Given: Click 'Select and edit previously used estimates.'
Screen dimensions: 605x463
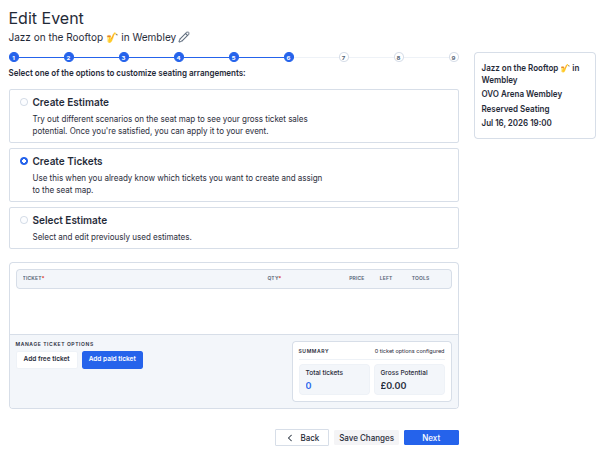Looking at the screenshot, I should [112, 237].
